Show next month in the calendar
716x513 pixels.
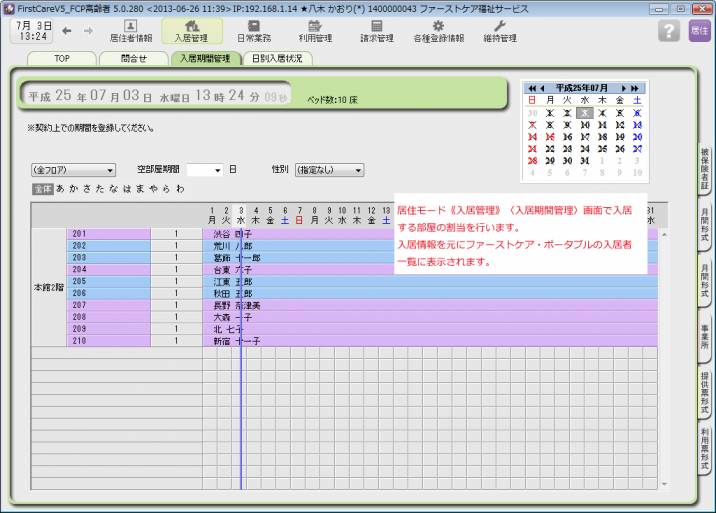pos(624,88)
